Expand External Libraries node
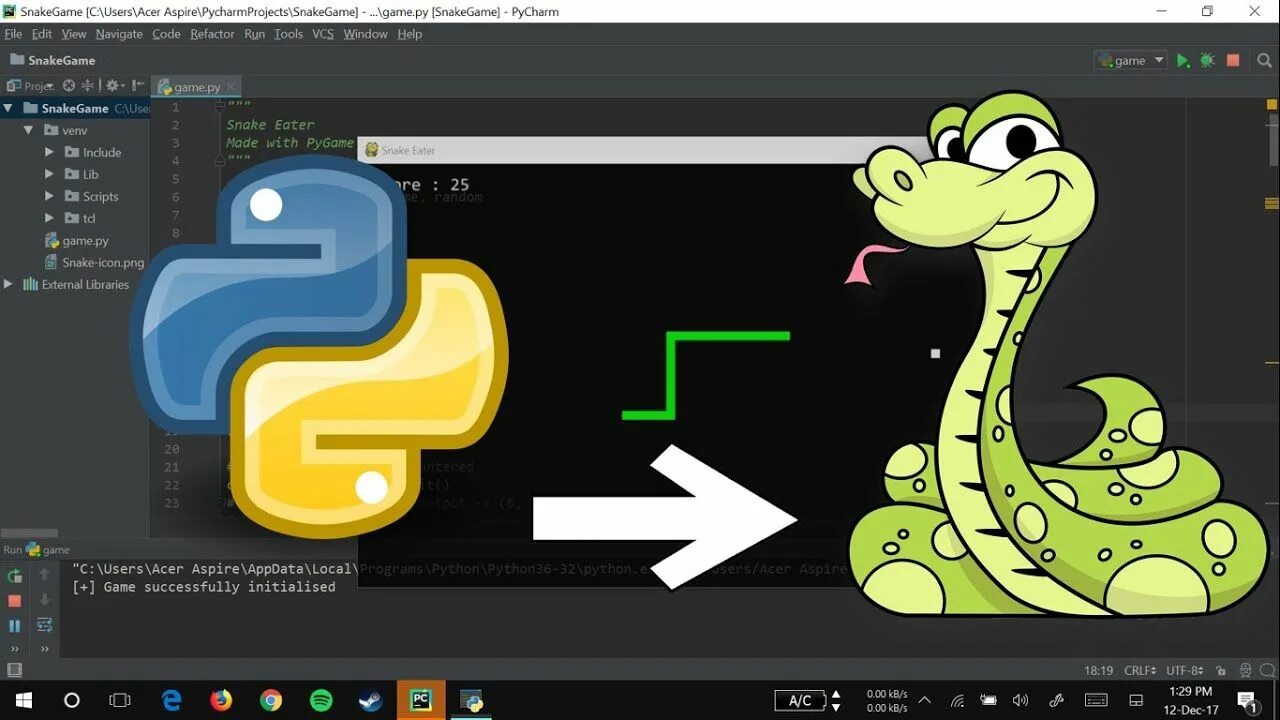The height and width of the screenshot is (720, 1280). click(x=8, y=284)
